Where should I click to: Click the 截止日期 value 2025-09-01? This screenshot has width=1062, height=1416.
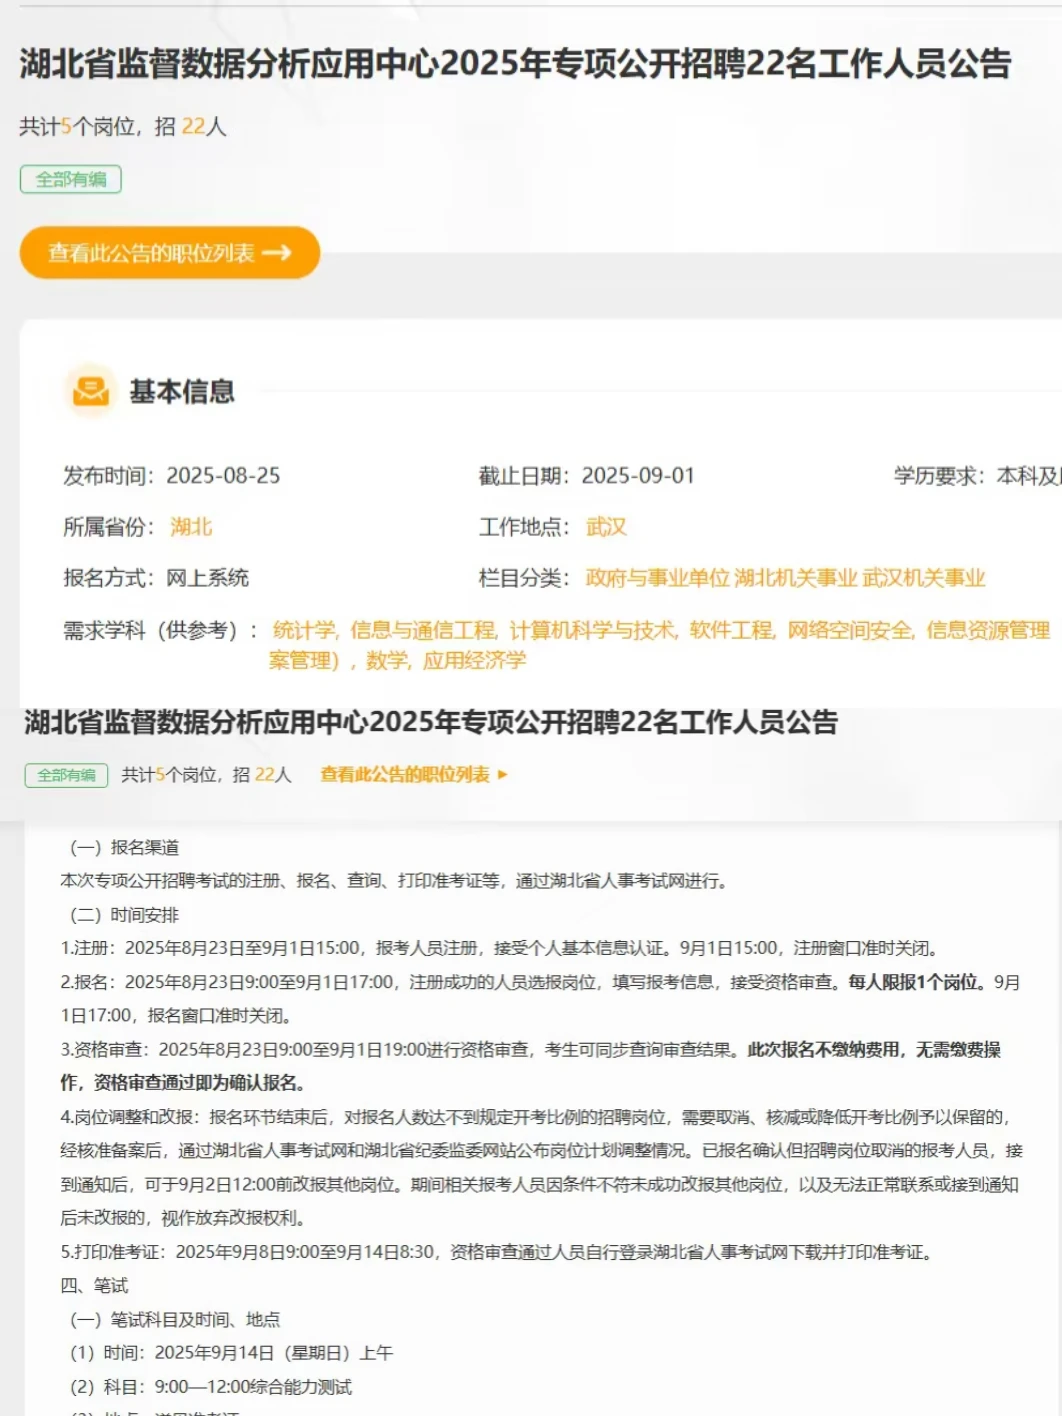tap(638, 476)
